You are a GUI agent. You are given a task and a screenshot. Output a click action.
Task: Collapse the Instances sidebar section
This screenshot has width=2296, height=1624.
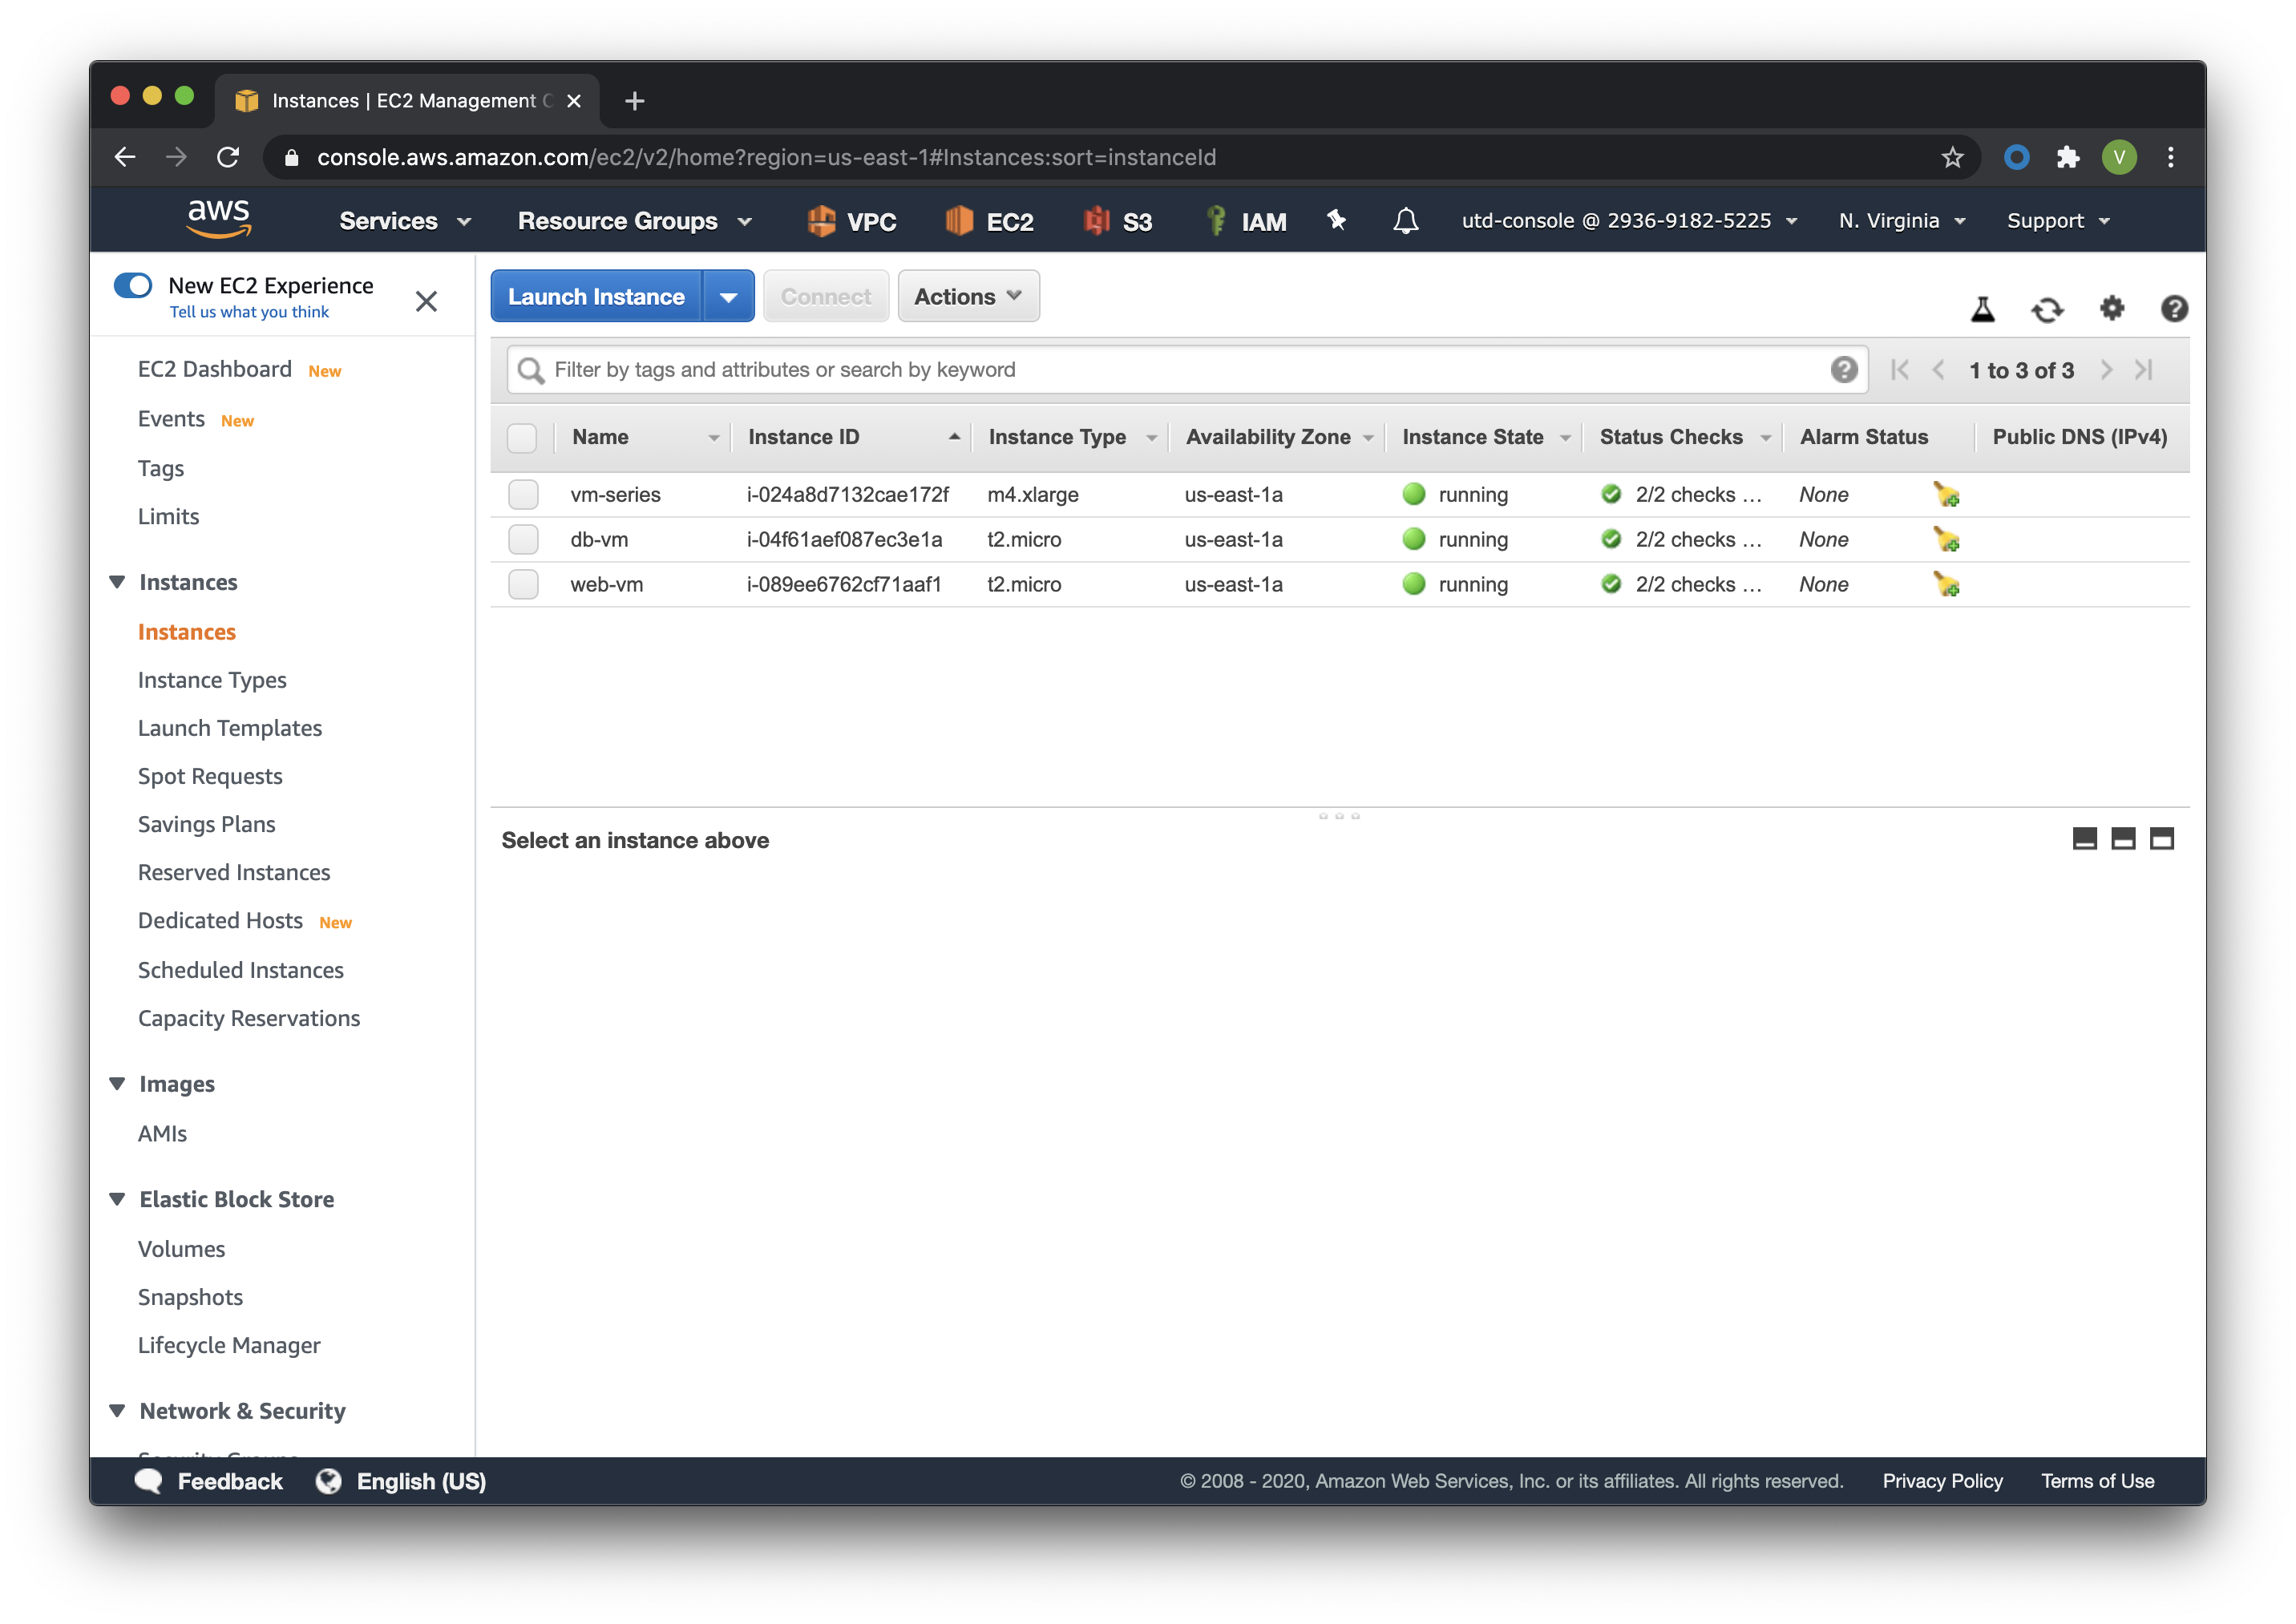click(x=117, y=582)
